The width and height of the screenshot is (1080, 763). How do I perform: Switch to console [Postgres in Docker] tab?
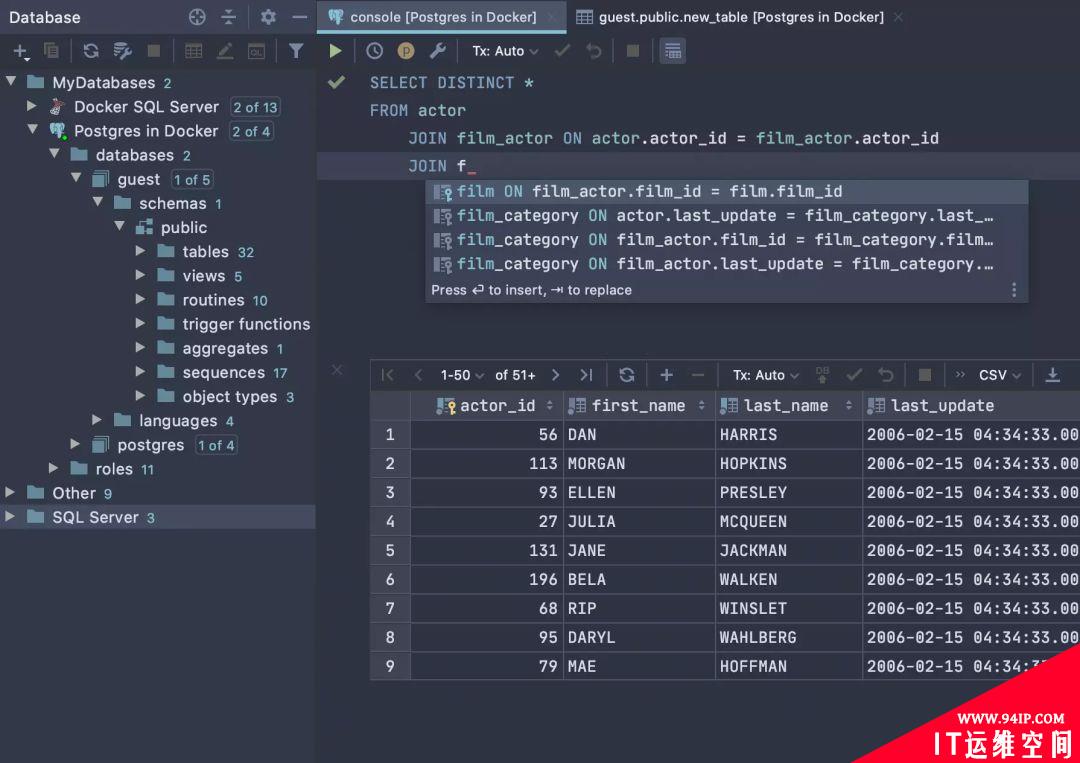443,17
